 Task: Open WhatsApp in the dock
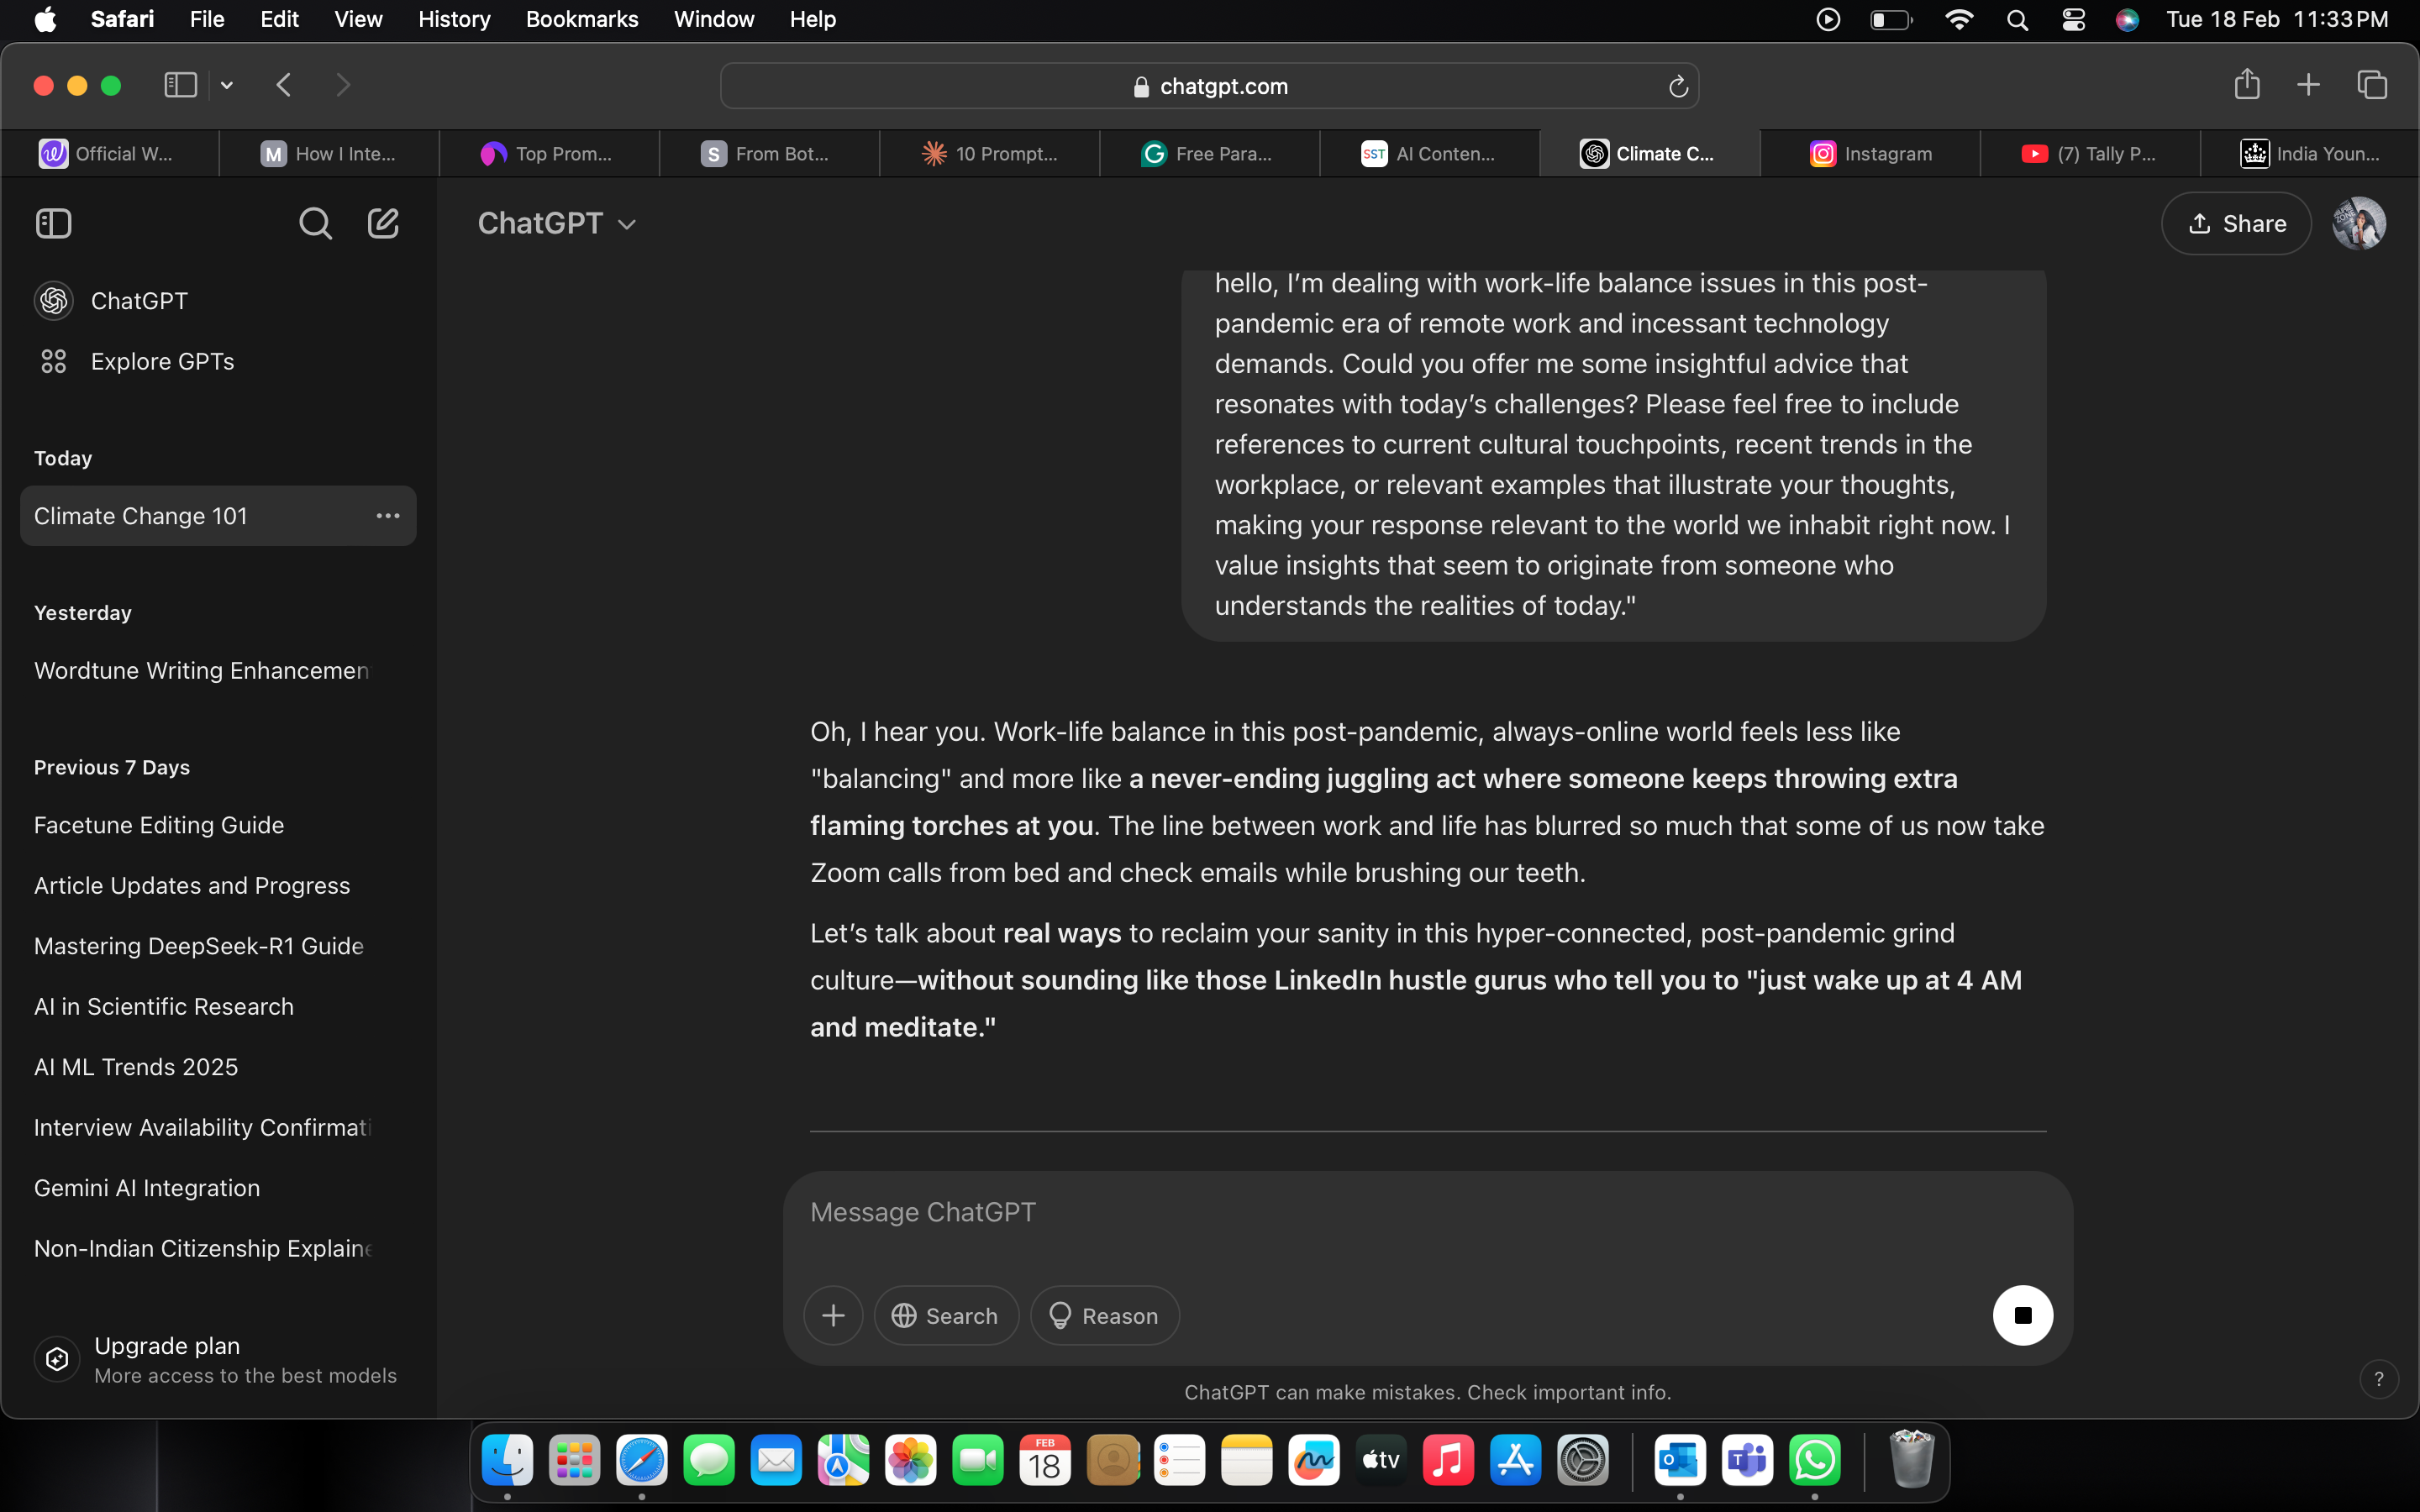point(1815,1461)
